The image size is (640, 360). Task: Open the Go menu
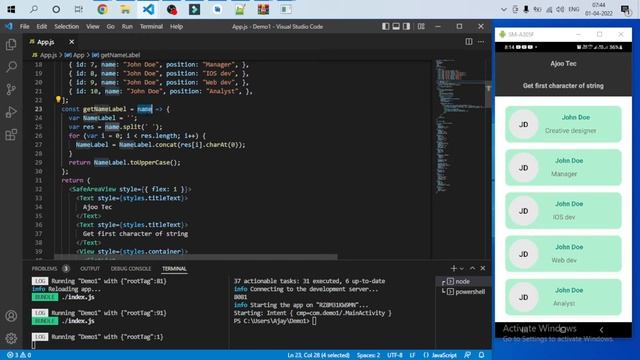110,27
